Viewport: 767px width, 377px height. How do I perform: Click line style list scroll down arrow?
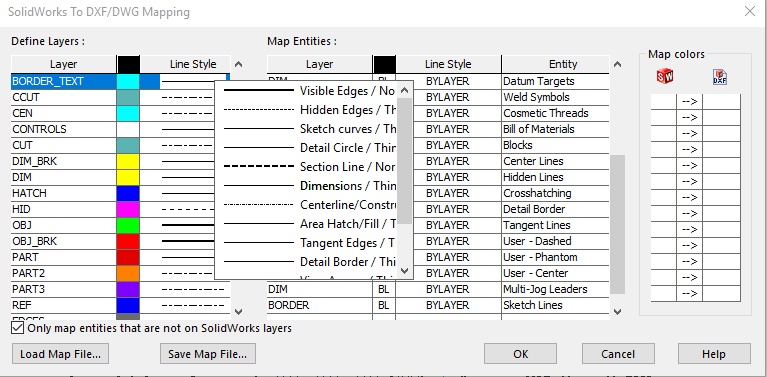(404, 270)
